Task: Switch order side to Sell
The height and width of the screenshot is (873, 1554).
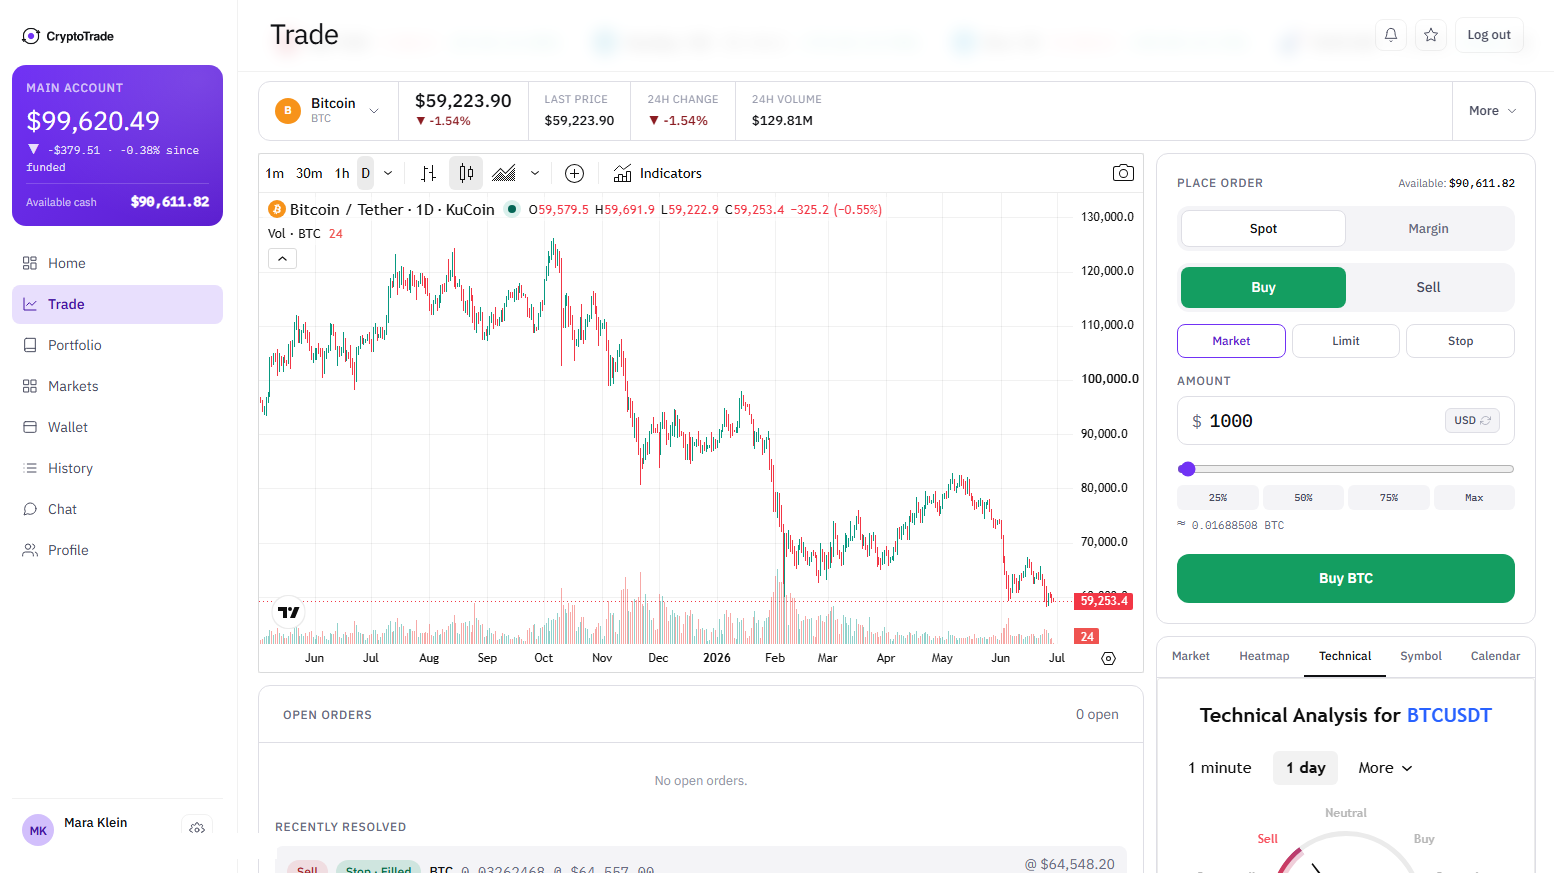Action: (x=1428, y=287)
